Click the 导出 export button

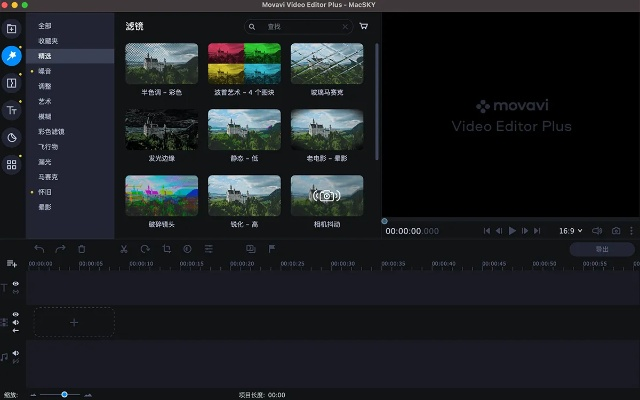tap(601, 249)
